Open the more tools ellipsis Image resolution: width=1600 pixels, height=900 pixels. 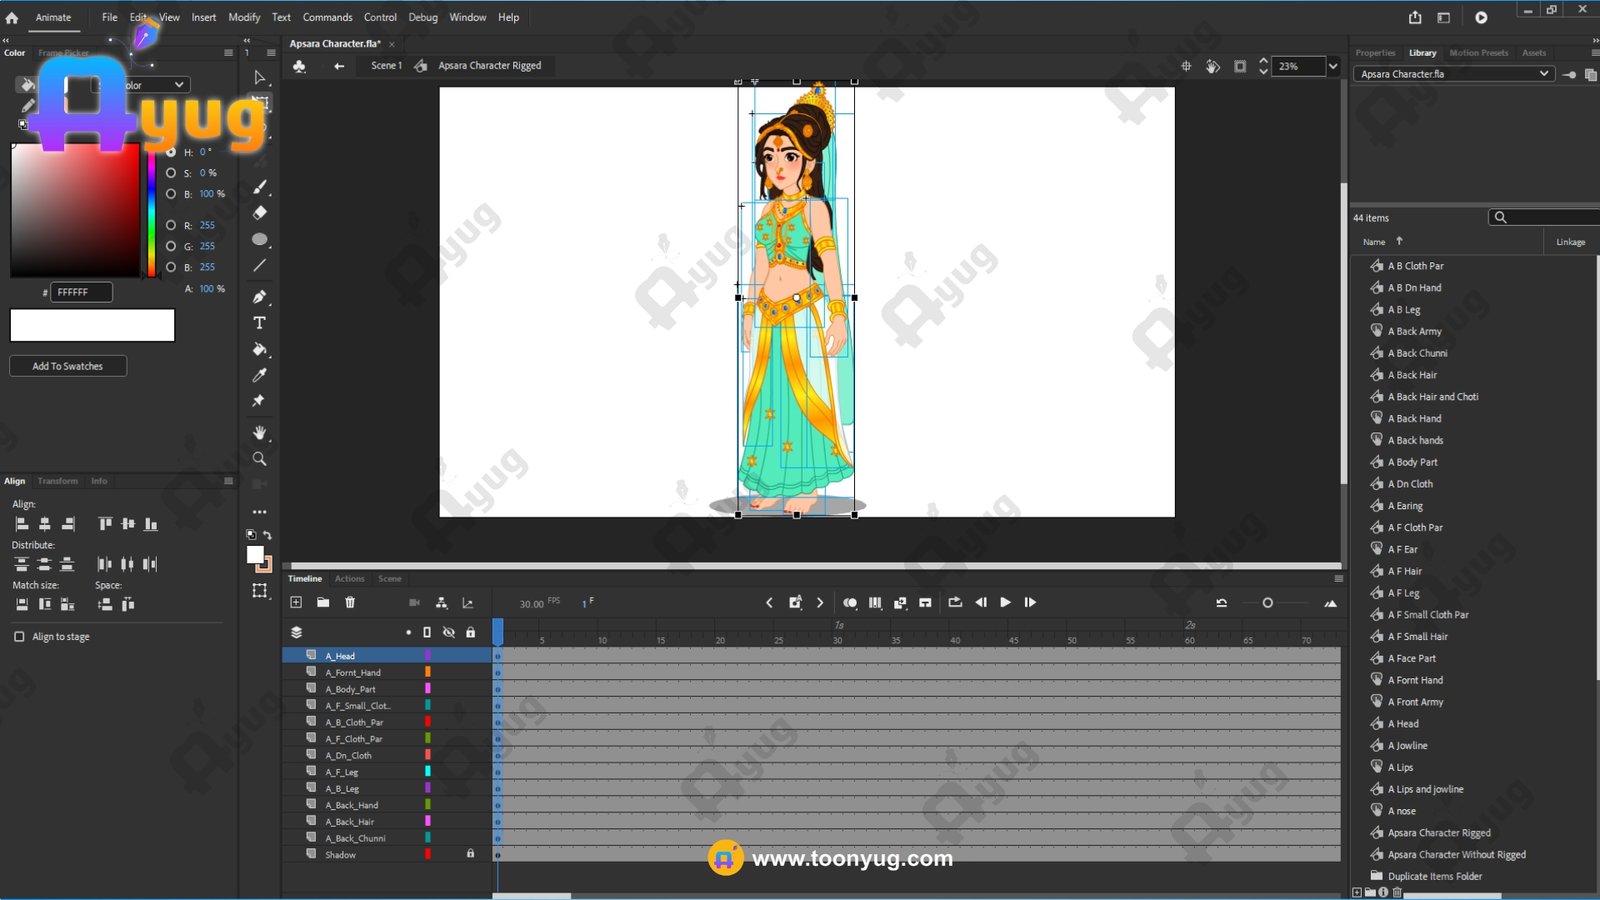pos(260,512)
